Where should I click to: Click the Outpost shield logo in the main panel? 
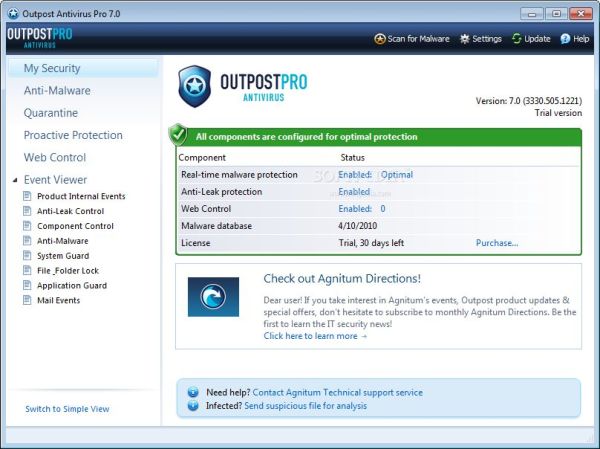(x=194, y=86)
